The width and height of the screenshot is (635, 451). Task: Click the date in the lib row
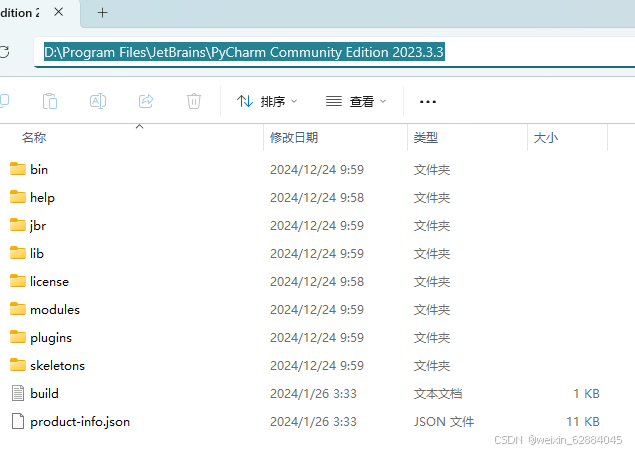click(317, 254)
